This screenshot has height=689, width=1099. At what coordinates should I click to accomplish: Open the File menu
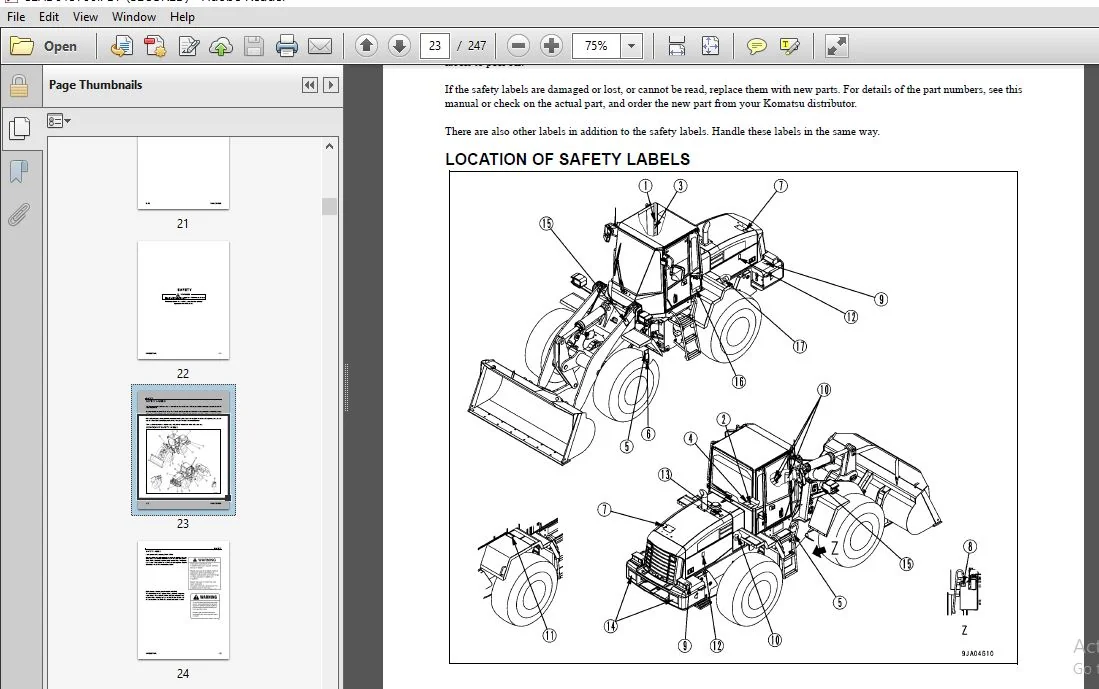pos(16,16)
